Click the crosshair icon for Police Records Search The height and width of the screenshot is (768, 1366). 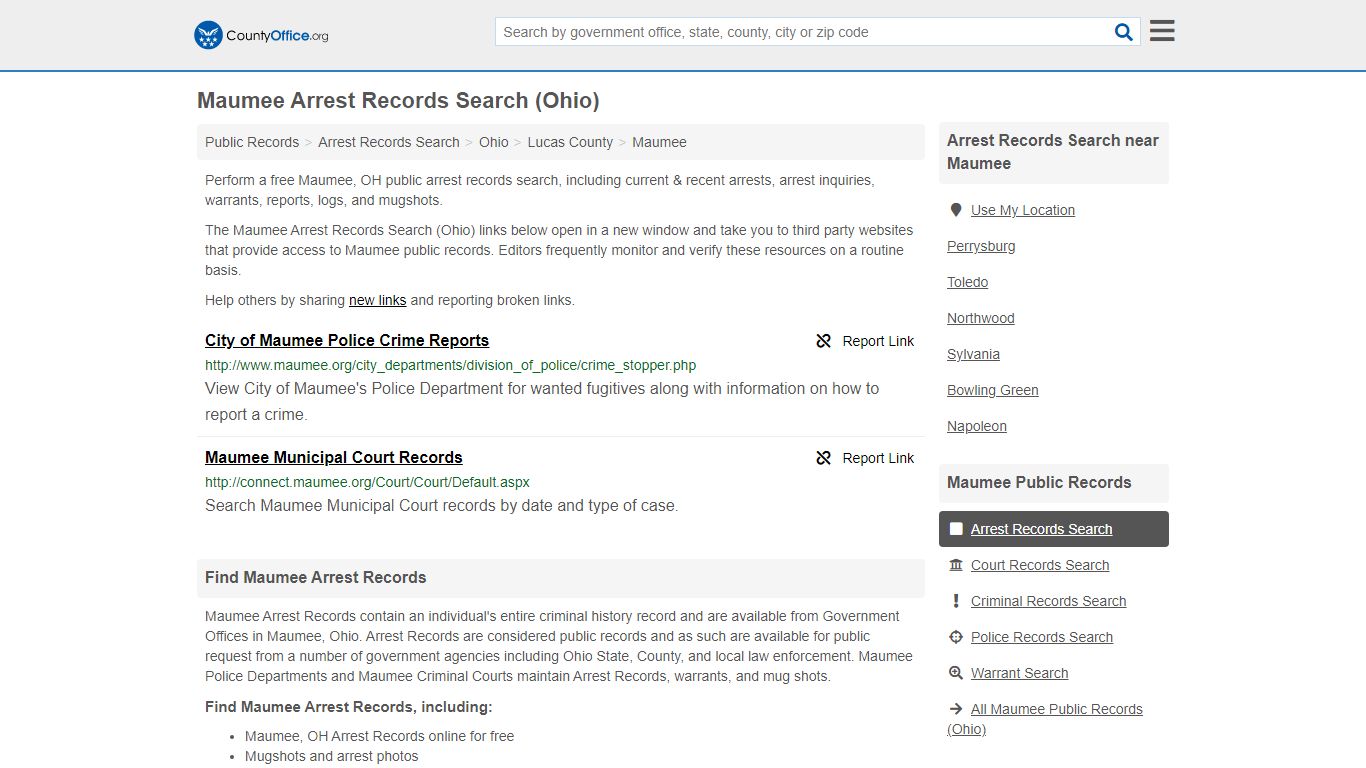click(956, 637)
